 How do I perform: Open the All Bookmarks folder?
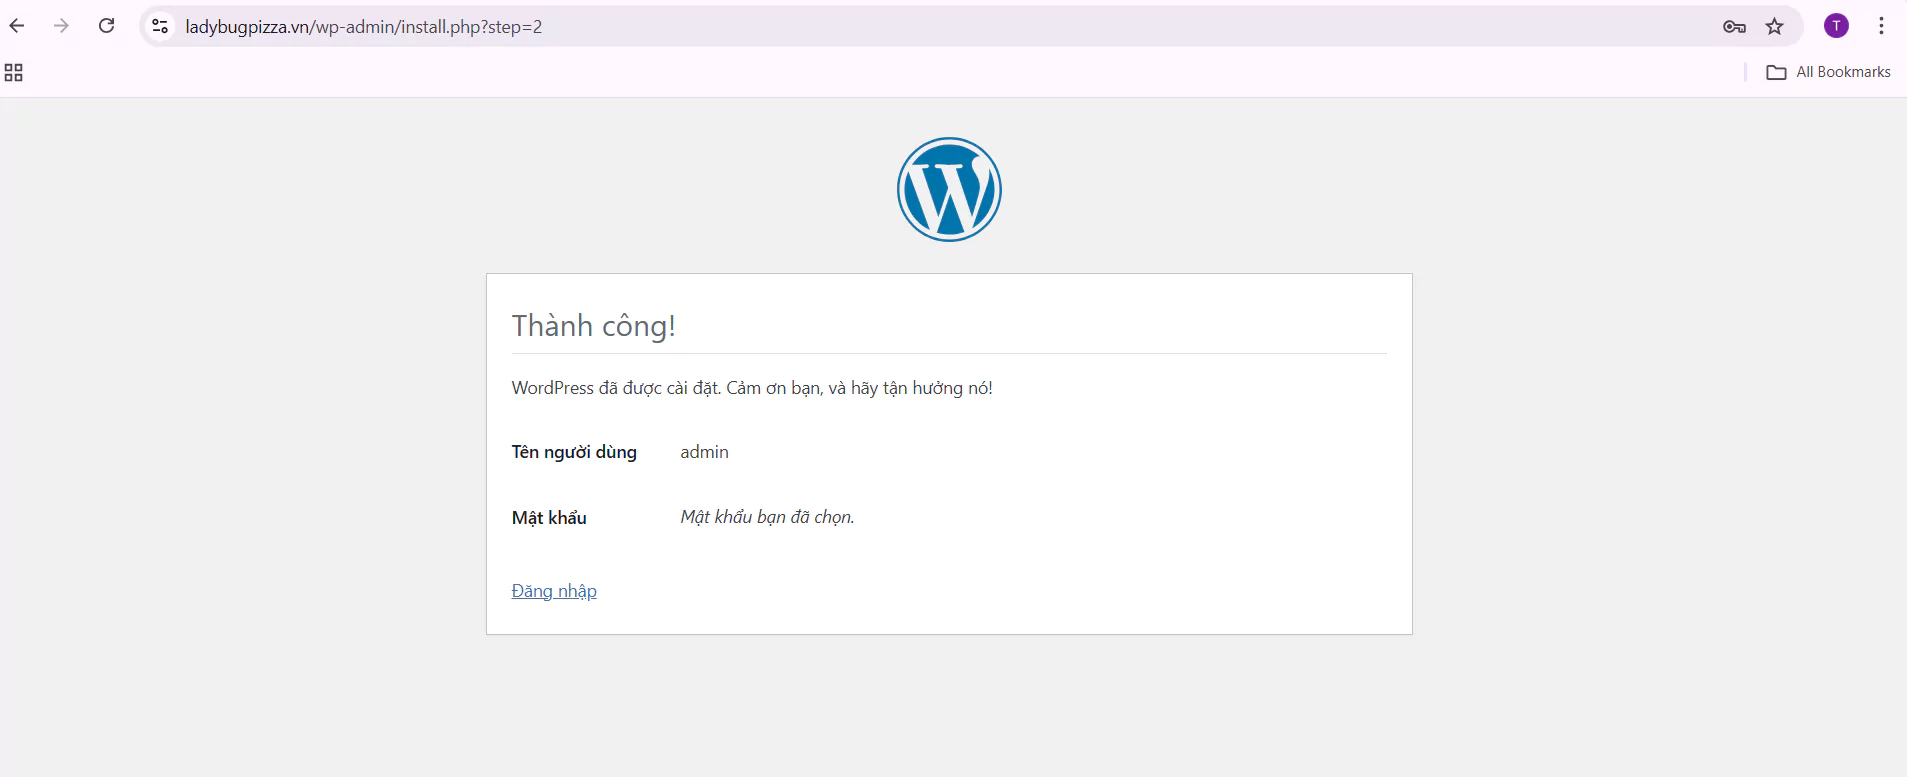coord(1828,72)
